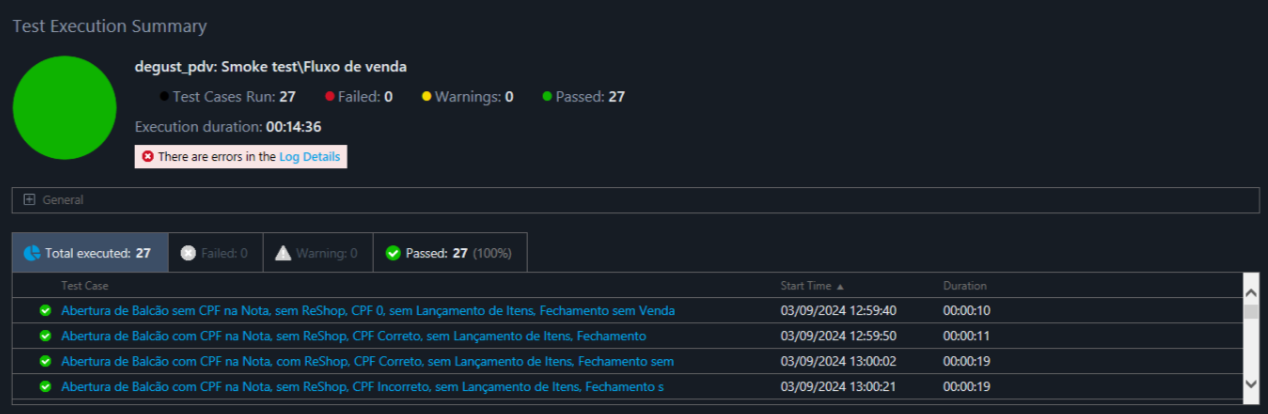1268x414 pixels.
Task: Click the green check beside the CPF Incorreto test
Action: coord(45,386)
